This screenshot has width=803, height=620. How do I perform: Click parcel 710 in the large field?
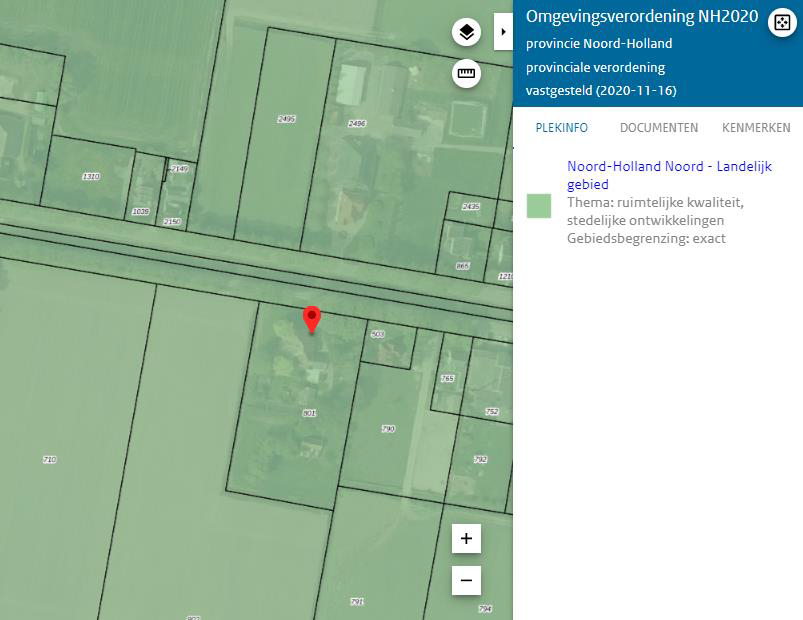(50, 459)
